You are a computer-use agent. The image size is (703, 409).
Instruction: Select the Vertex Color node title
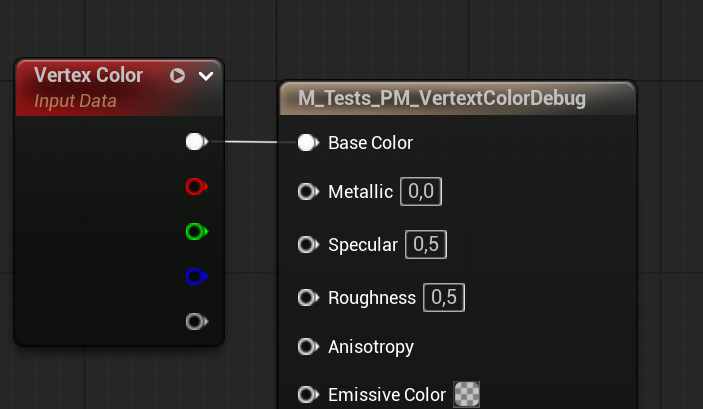tap(88, 75)
